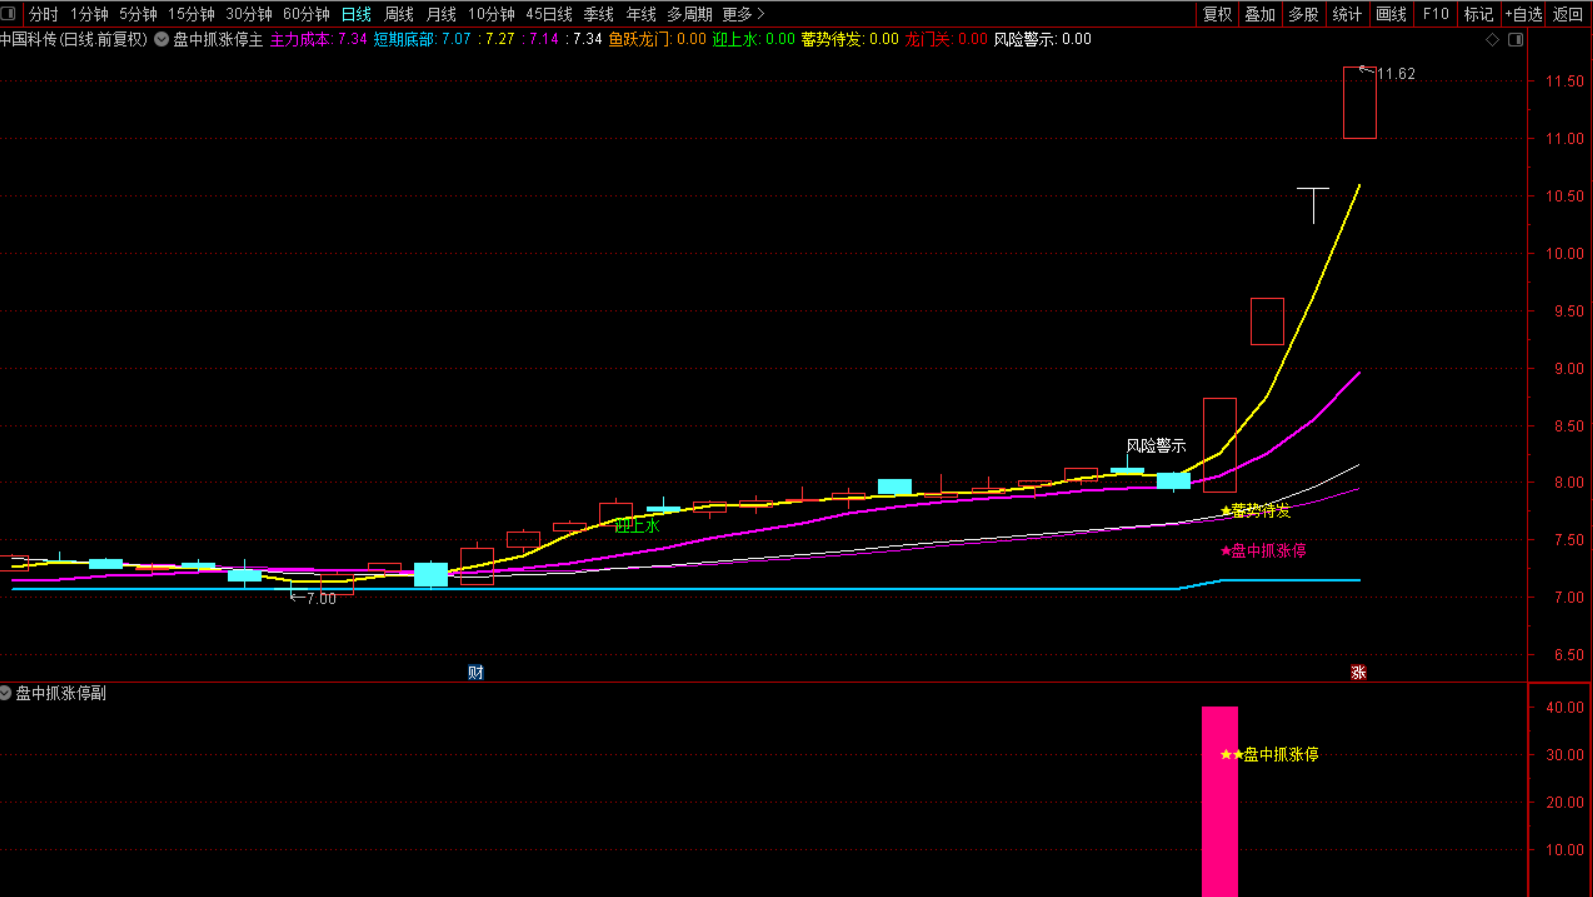Select the 年线 yearly tab
This screenshot has width=1593, height=897.
coord(641,14)
